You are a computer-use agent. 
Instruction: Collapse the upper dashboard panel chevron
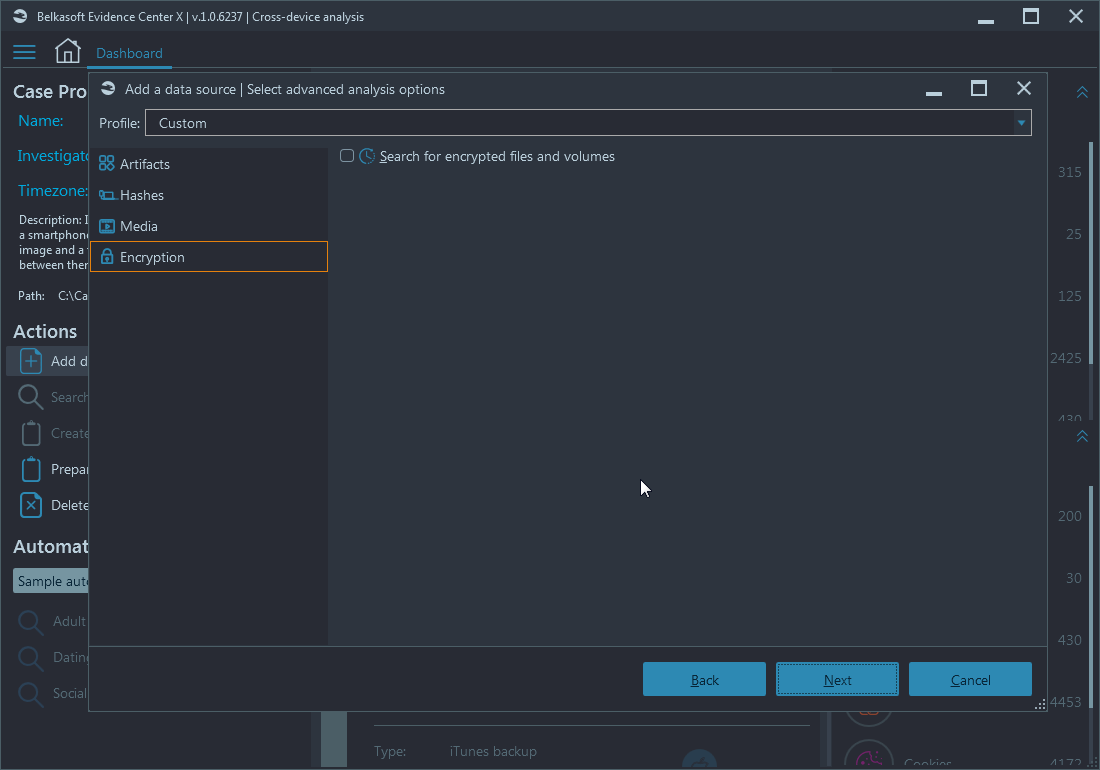click(1082, 93)
